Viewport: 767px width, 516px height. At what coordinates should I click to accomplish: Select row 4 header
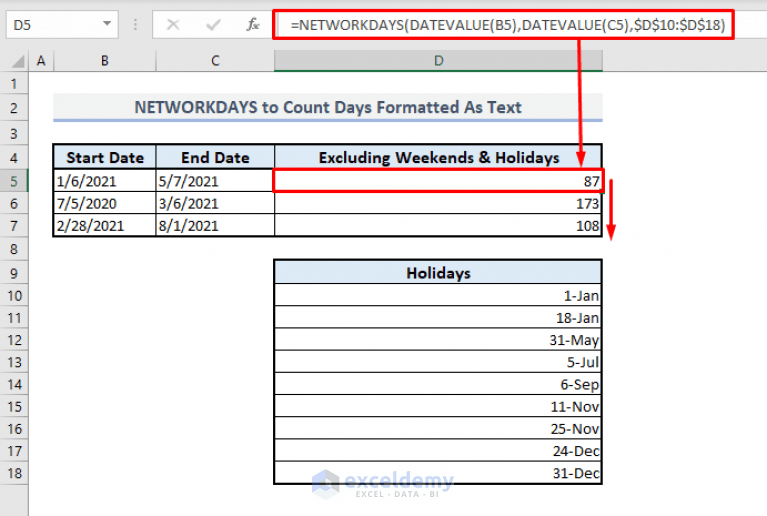pyautogui.click(x=14, y=158)
